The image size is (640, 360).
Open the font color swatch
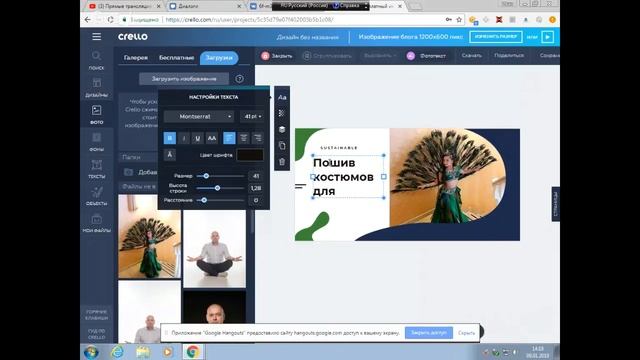coord(250,155)
